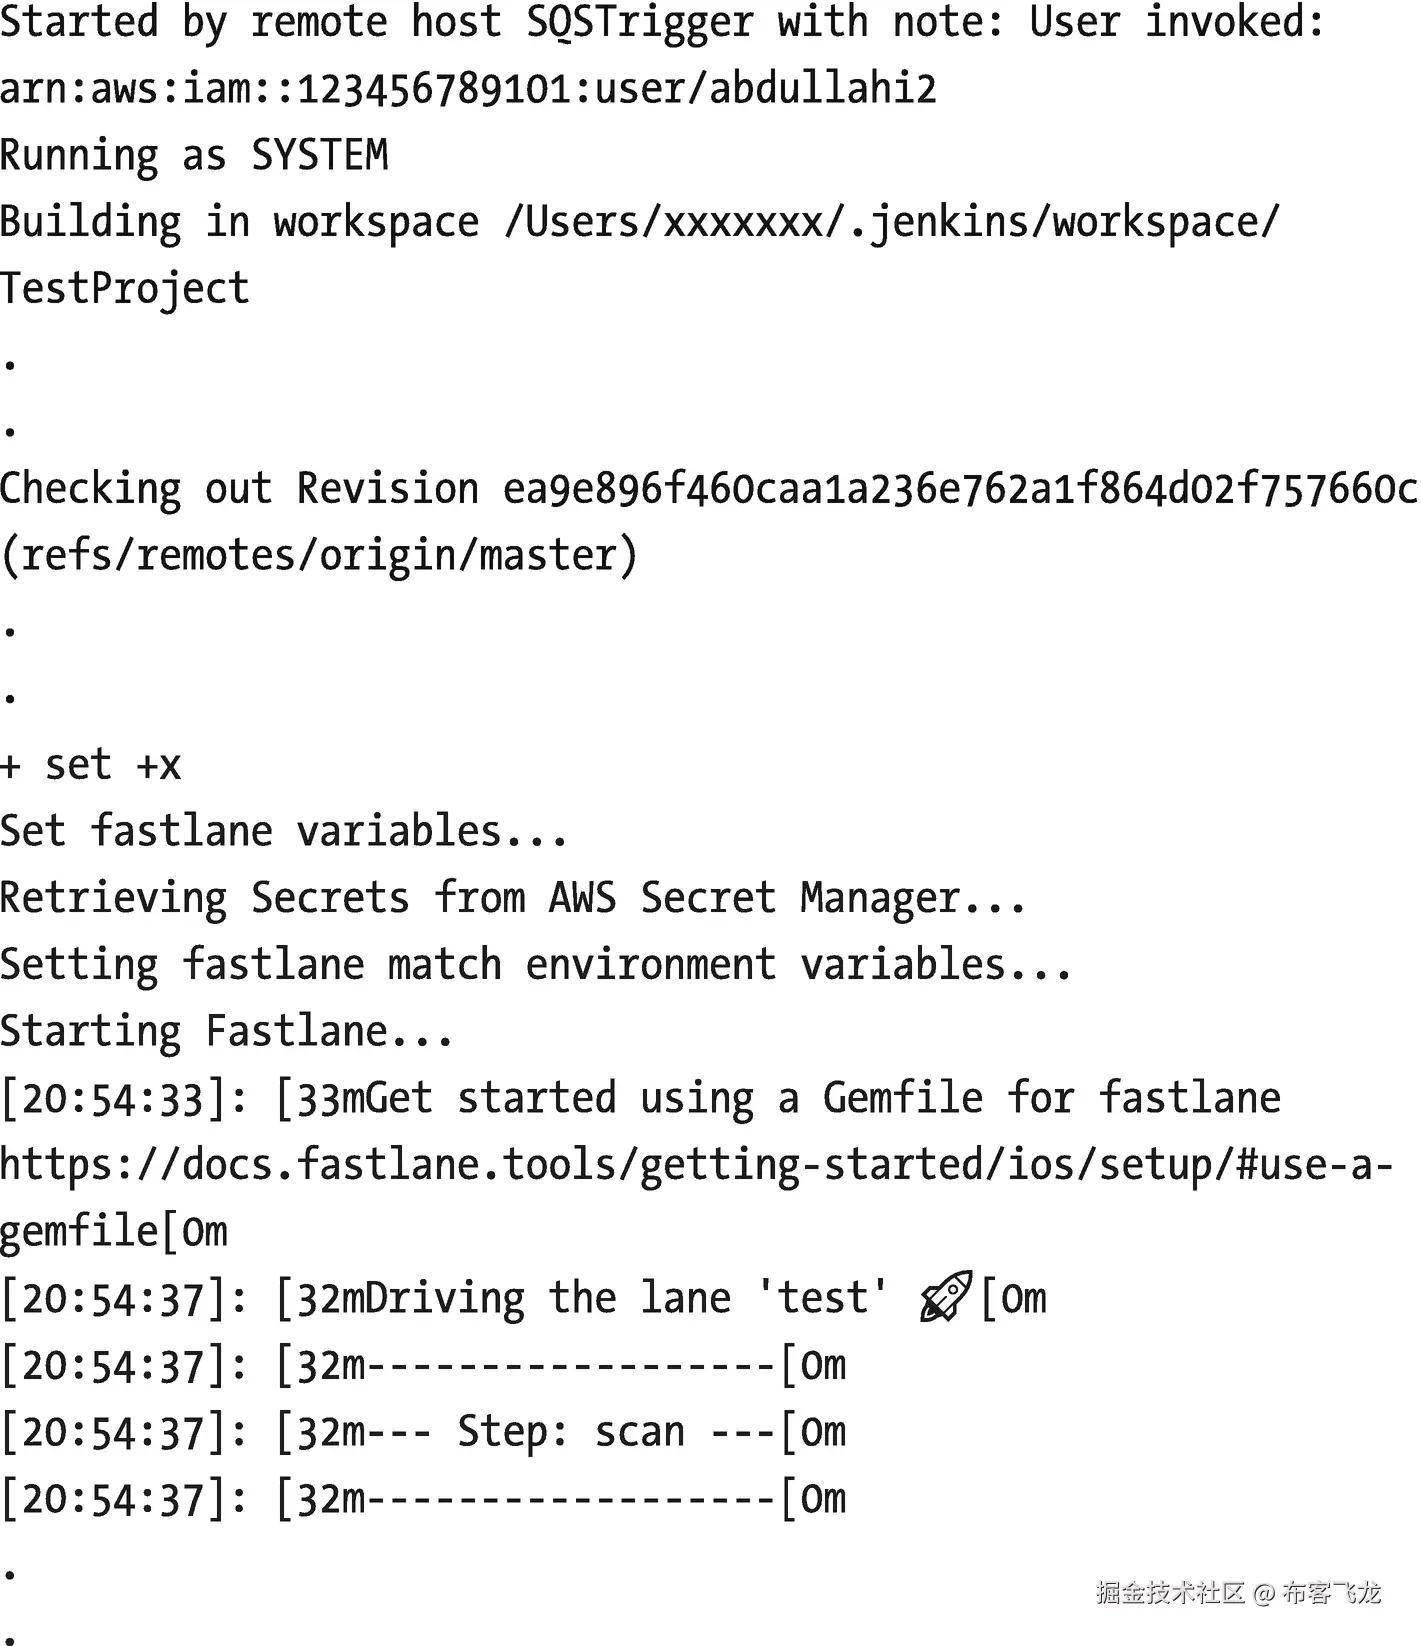Click 'Setting fastlane match environment variables...' line
Screen dimensions: 1421x1646
tap(536, 965)
